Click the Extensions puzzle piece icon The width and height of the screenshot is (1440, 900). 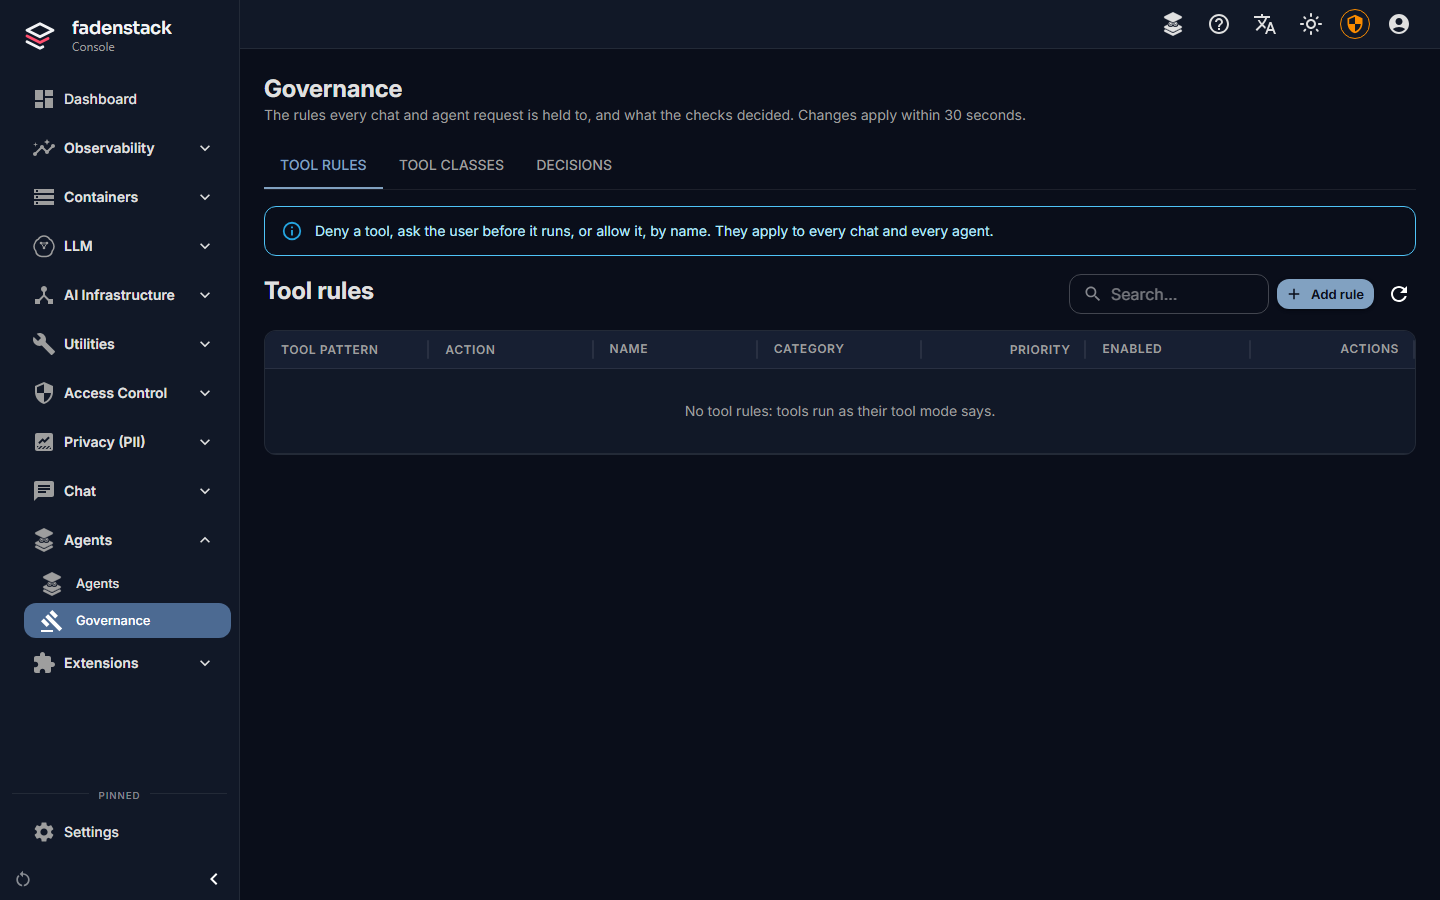pos(44,663)
